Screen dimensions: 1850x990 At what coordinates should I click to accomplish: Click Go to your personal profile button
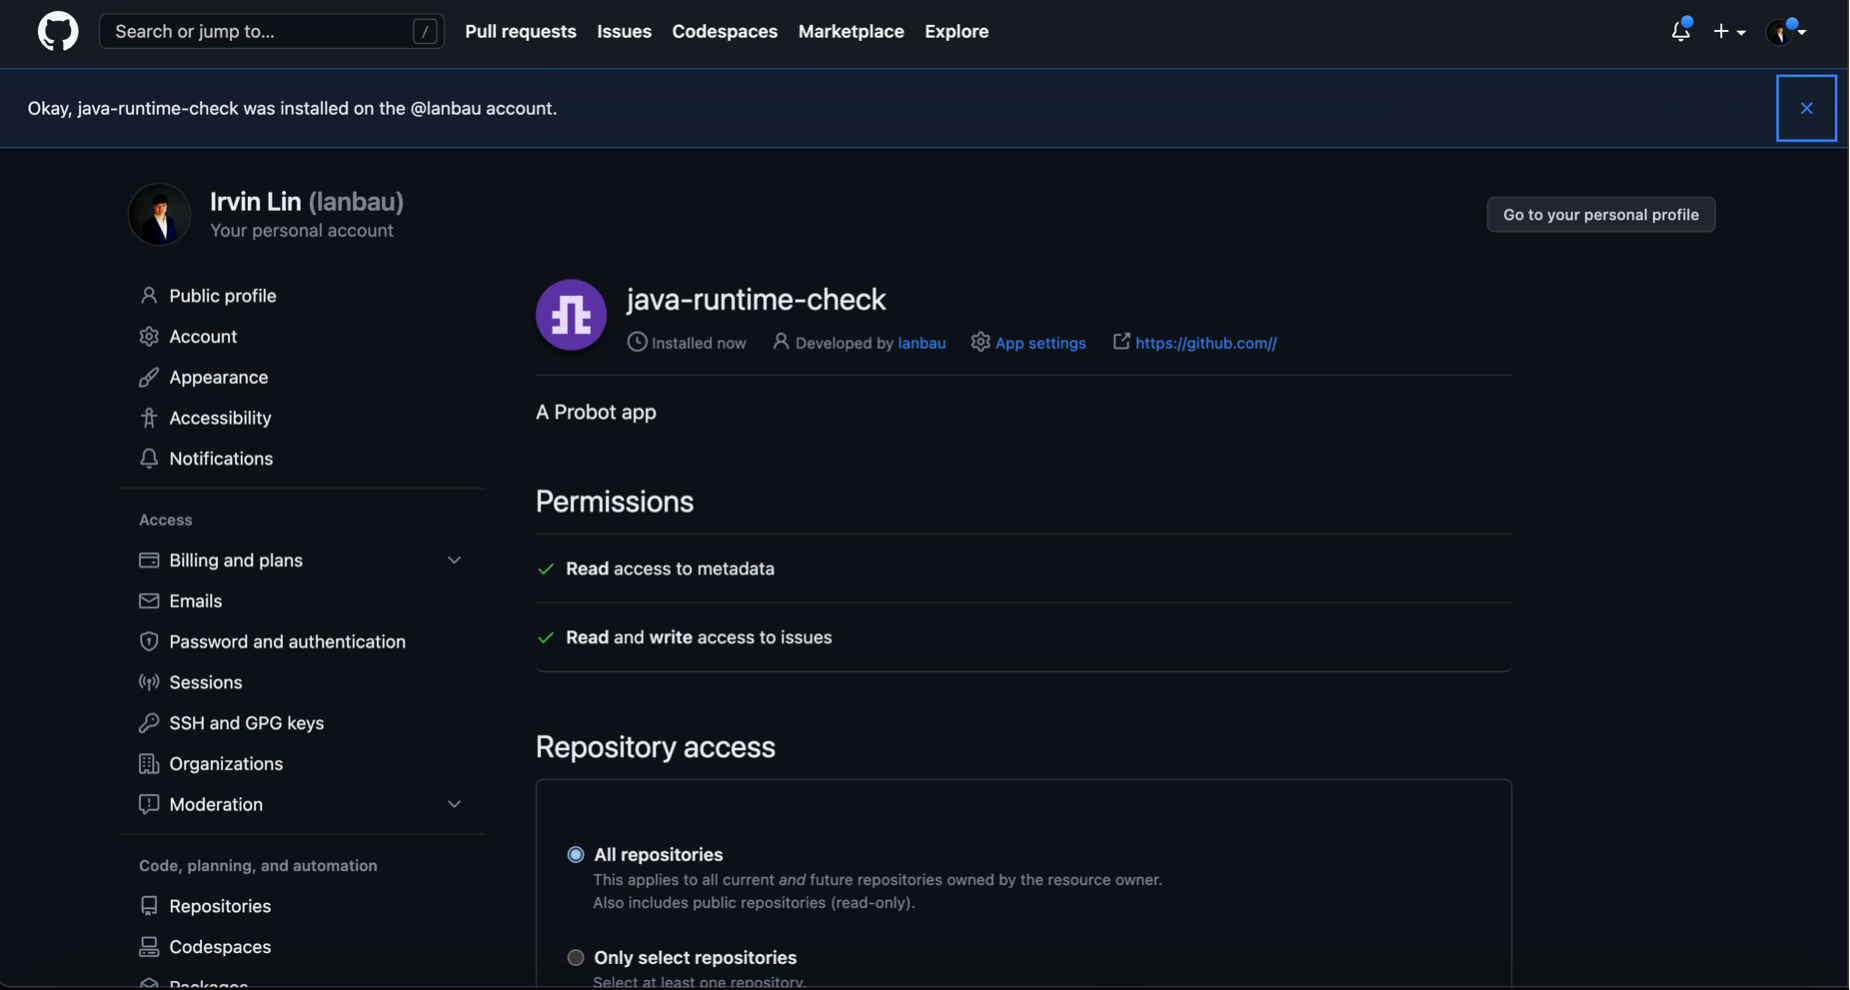[x=1600, y=214]
